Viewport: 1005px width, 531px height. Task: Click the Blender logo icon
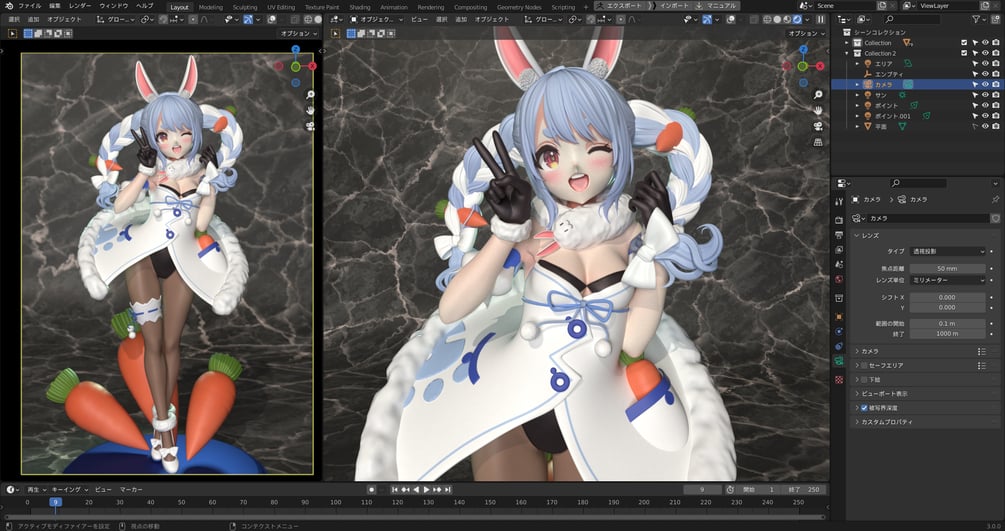(9, 6)
